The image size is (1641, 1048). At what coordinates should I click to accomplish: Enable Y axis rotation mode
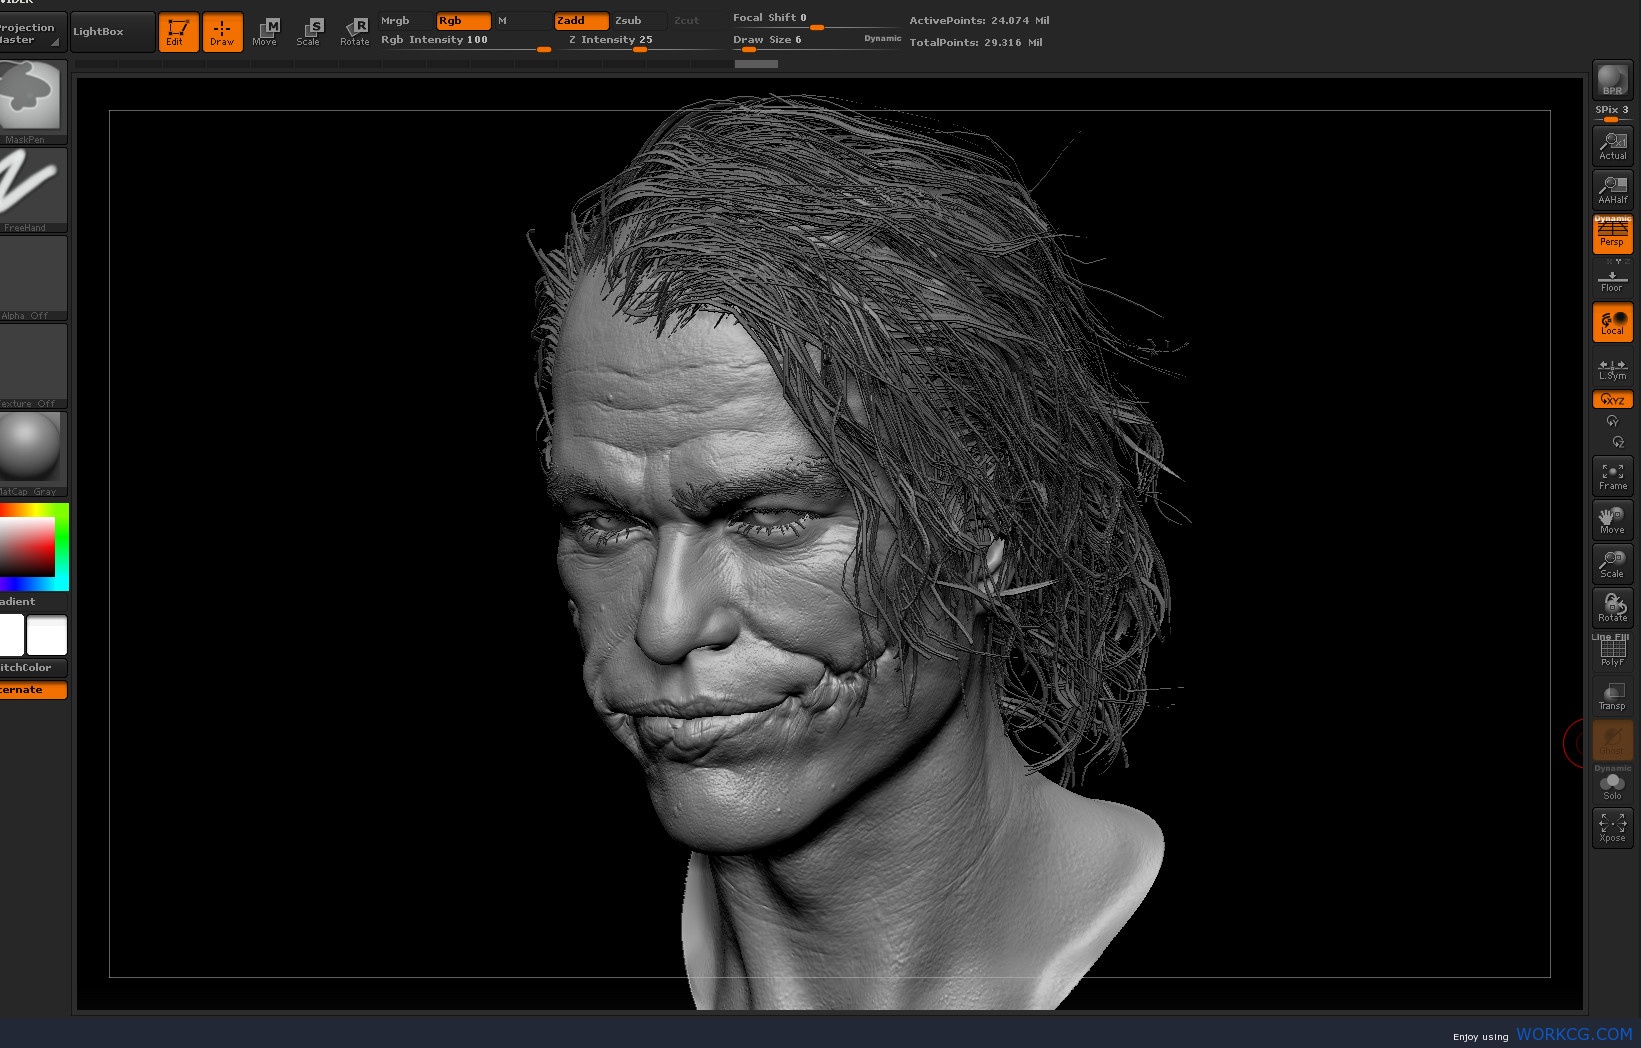pyautogui.click(x=1612, y=422)
